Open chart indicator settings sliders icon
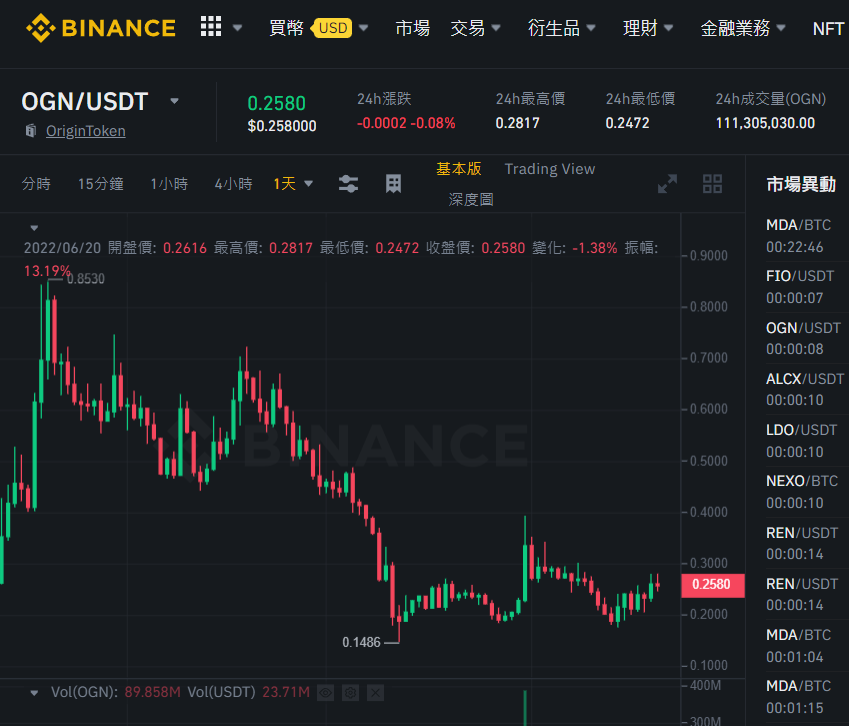The width and height of the screenshot is (849, 726). click(348, 184)
